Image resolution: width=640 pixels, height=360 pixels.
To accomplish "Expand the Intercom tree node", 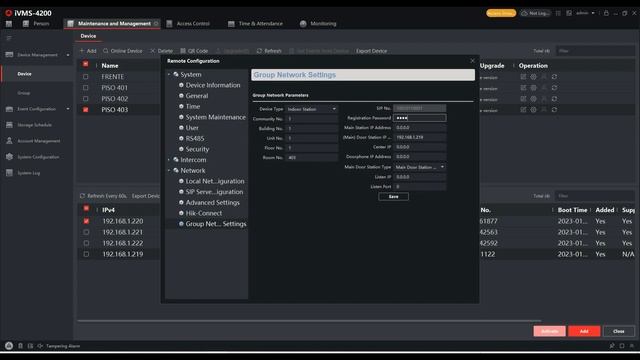I will coord(169,160).
